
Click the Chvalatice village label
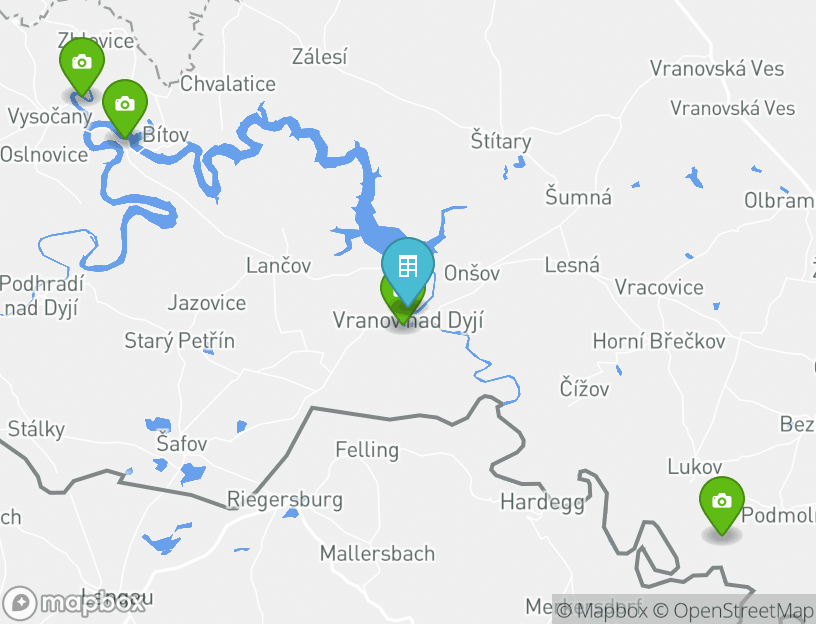click(228, 84)
